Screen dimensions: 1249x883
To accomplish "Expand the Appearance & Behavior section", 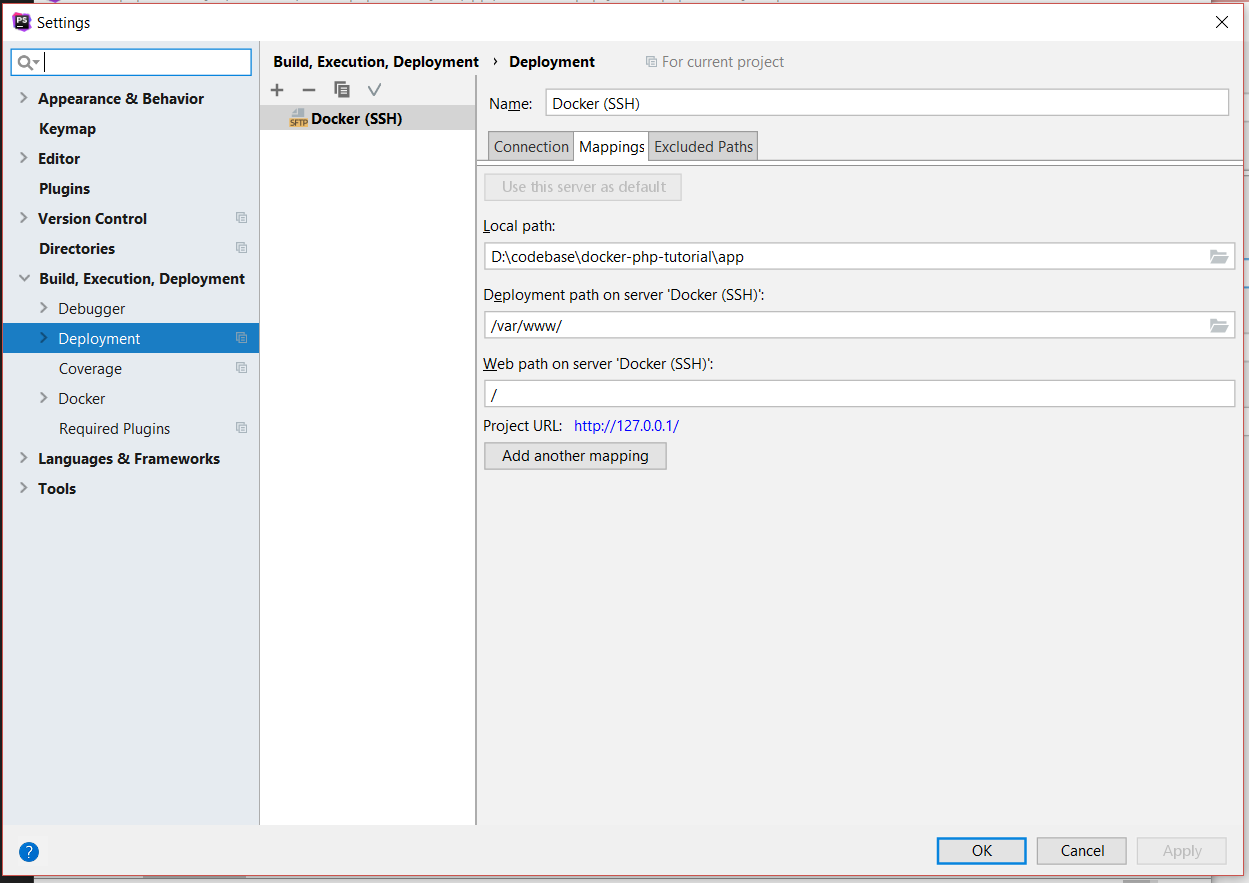I will click(x=24, y=98).
